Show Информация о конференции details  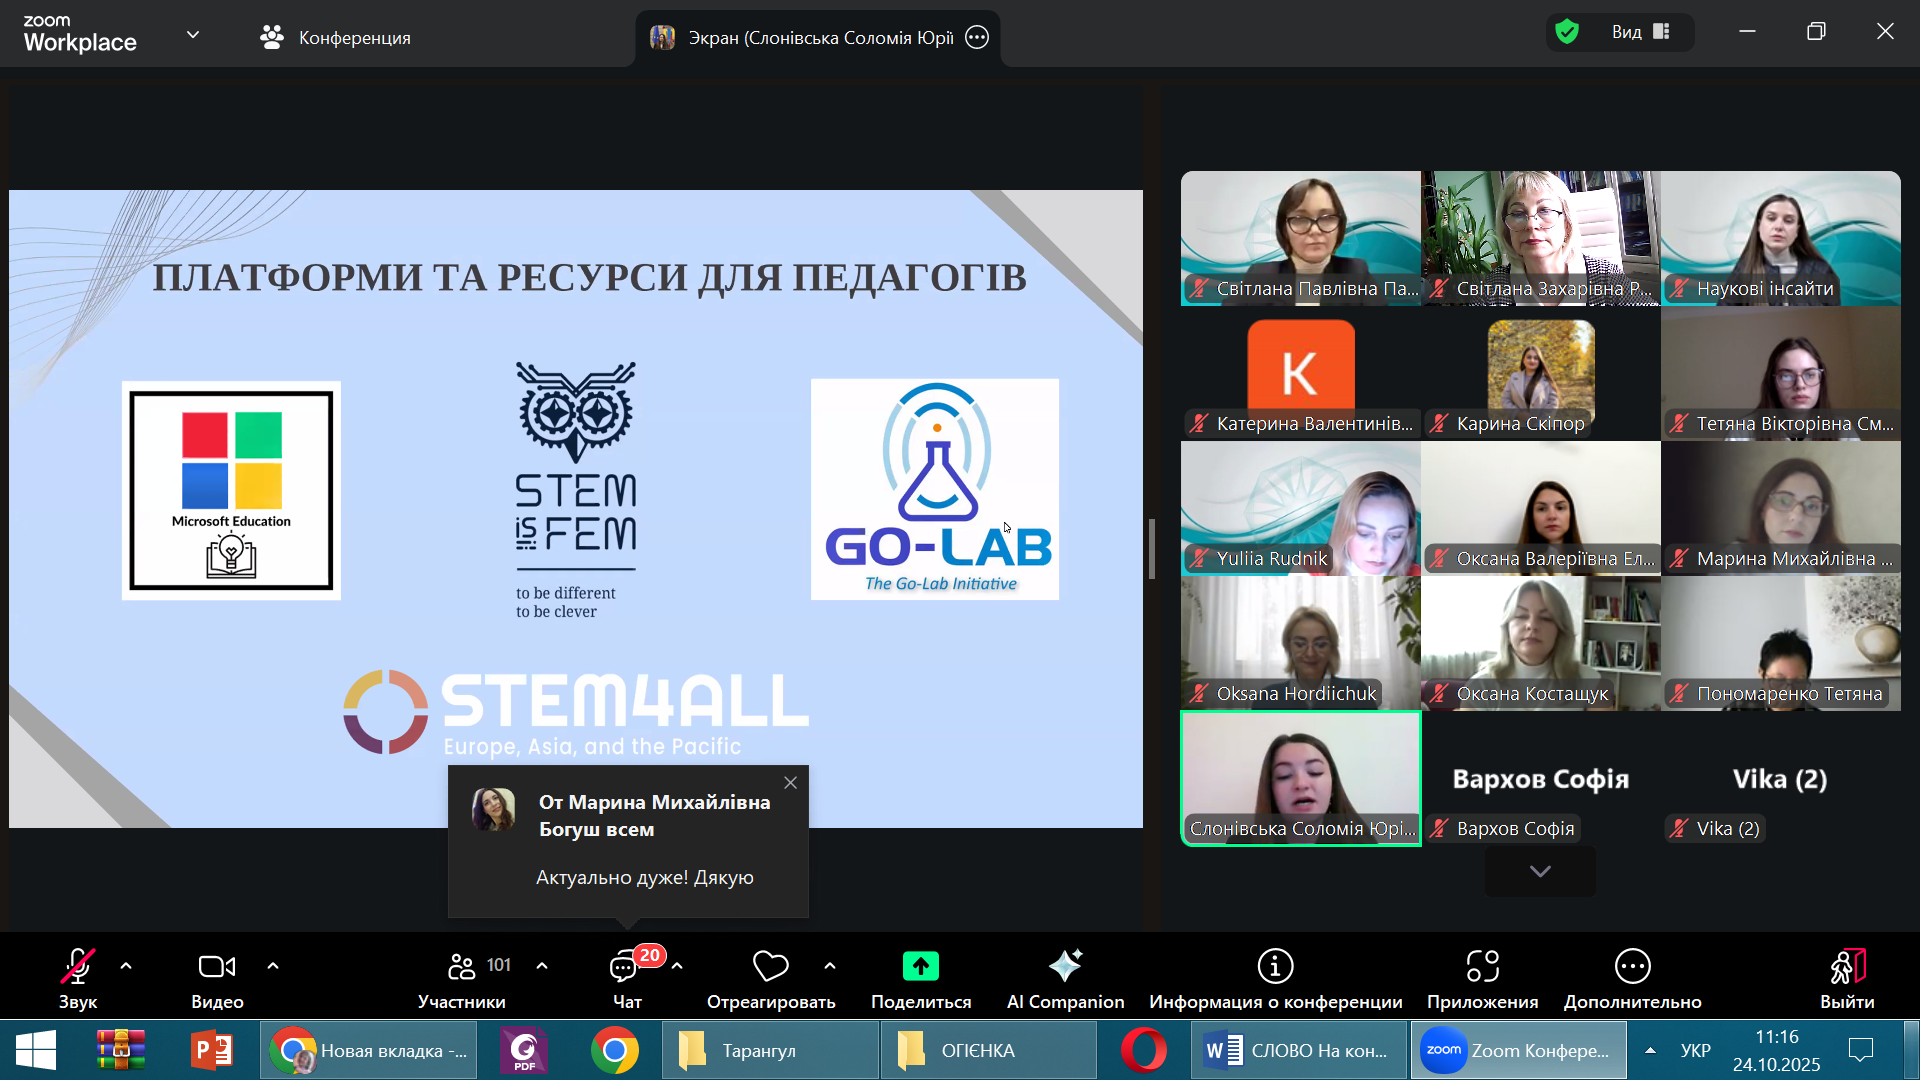click(x=1275, y=977)
